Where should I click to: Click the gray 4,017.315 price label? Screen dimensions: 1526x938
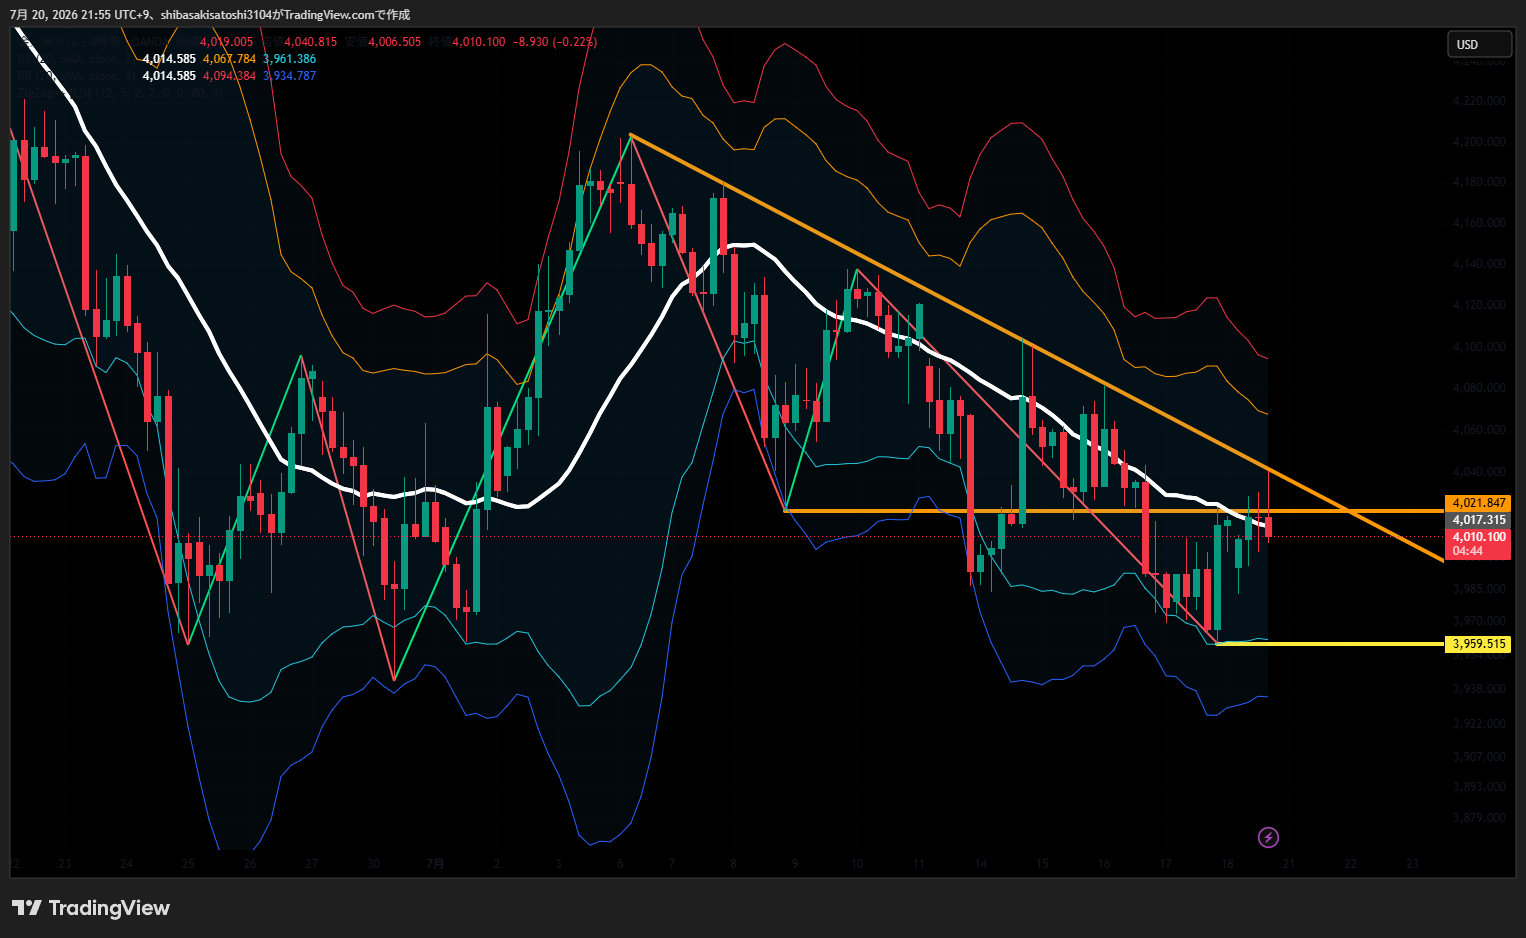1478,520
